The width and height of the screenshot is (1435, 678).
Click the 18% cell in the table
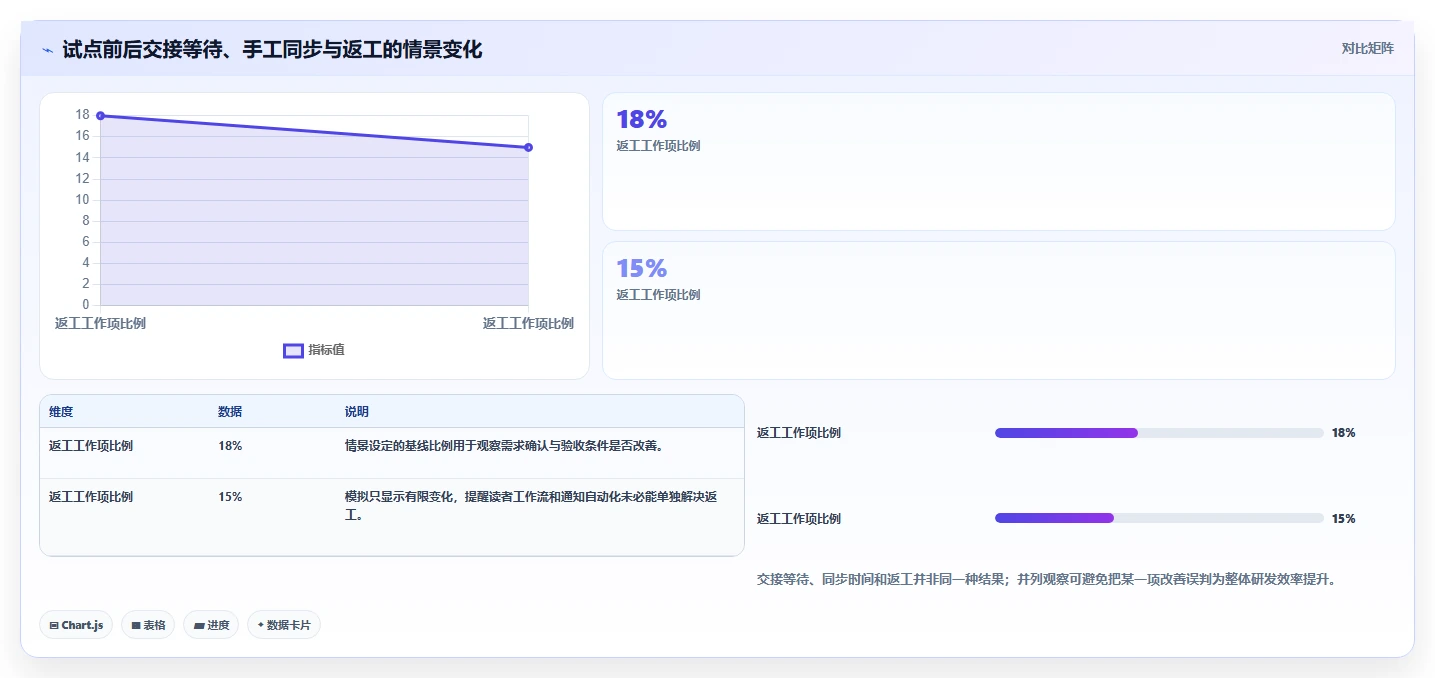[x=230, y=446]
